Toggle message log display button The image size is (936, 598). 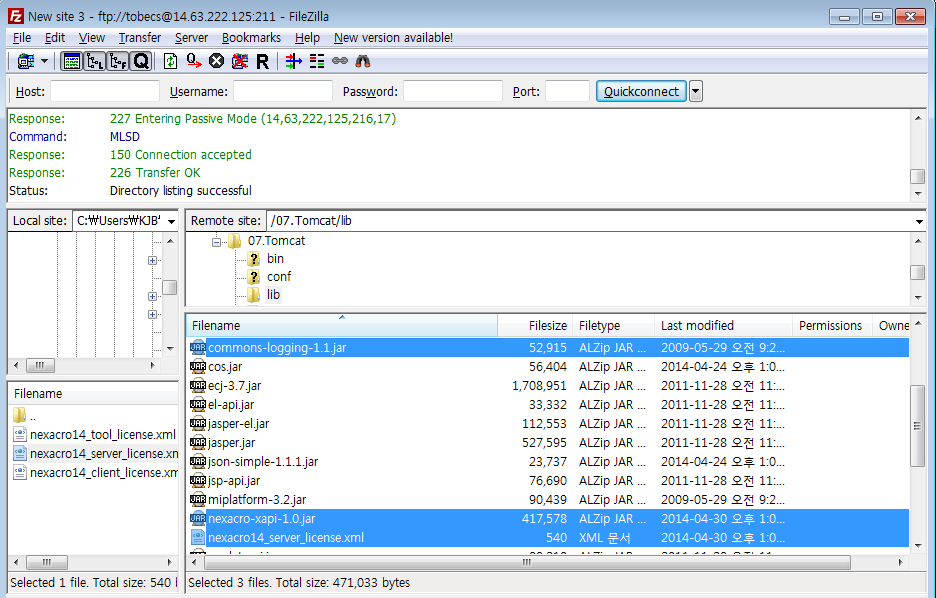tap(72, 61)
